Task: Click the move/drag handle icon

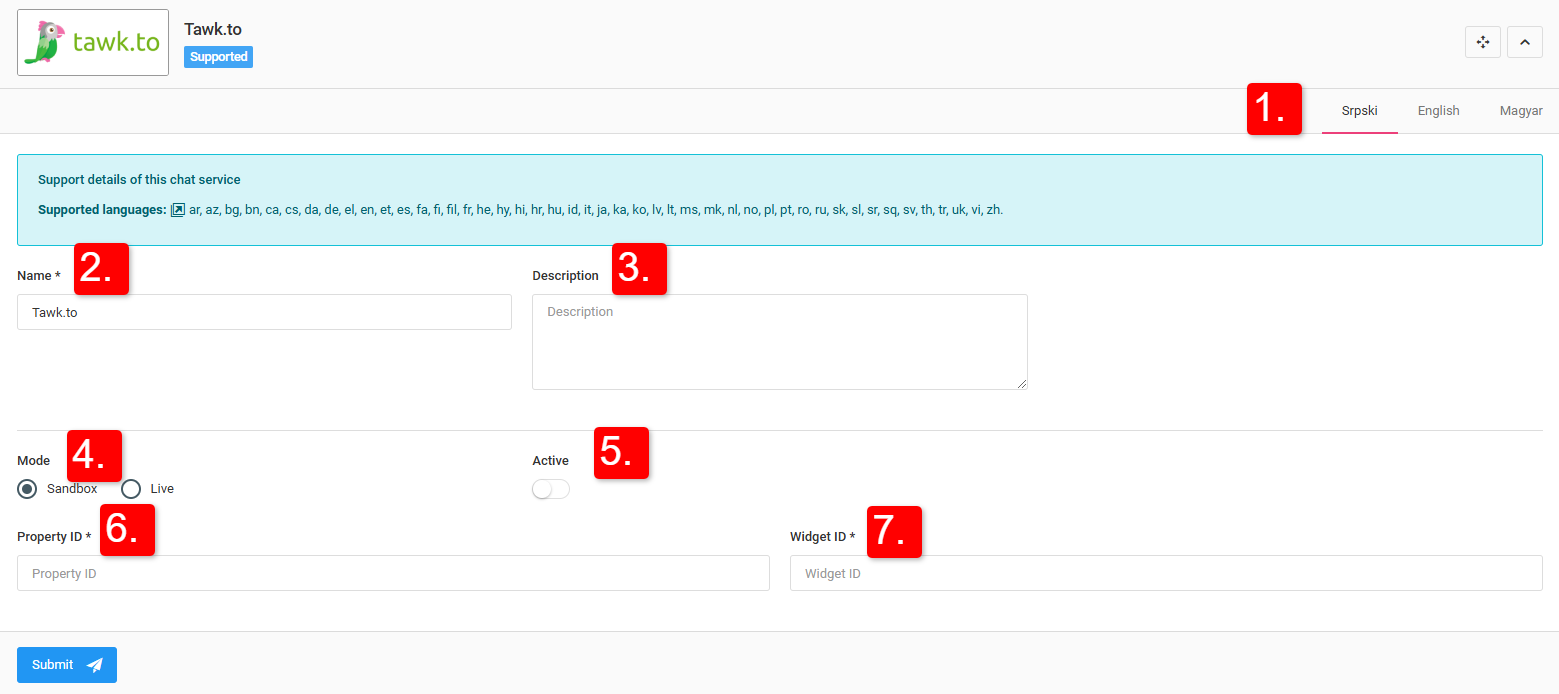Action: point(1483,42)
